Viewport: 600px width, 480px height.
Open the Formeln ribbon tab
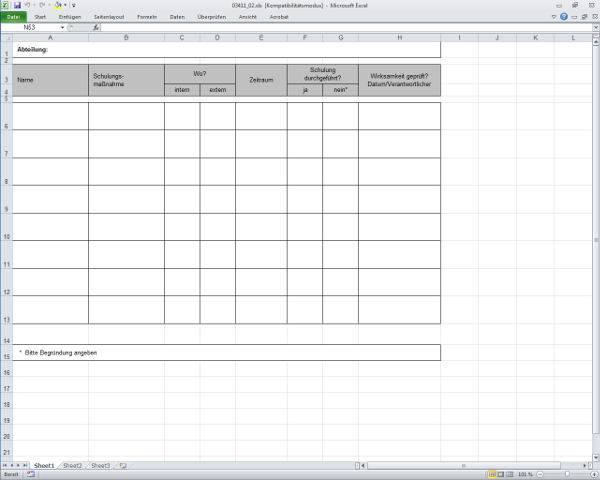click(147, 17)
